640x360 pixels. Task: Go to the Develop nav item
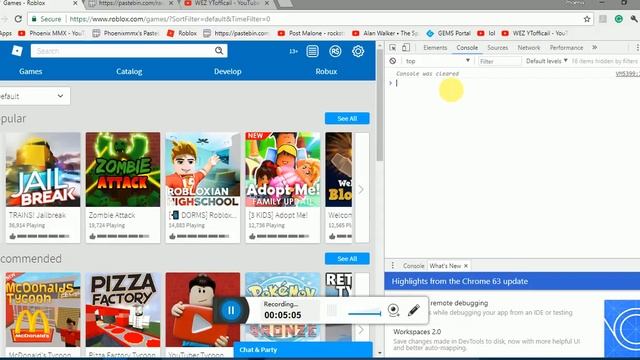pos(228,71)
